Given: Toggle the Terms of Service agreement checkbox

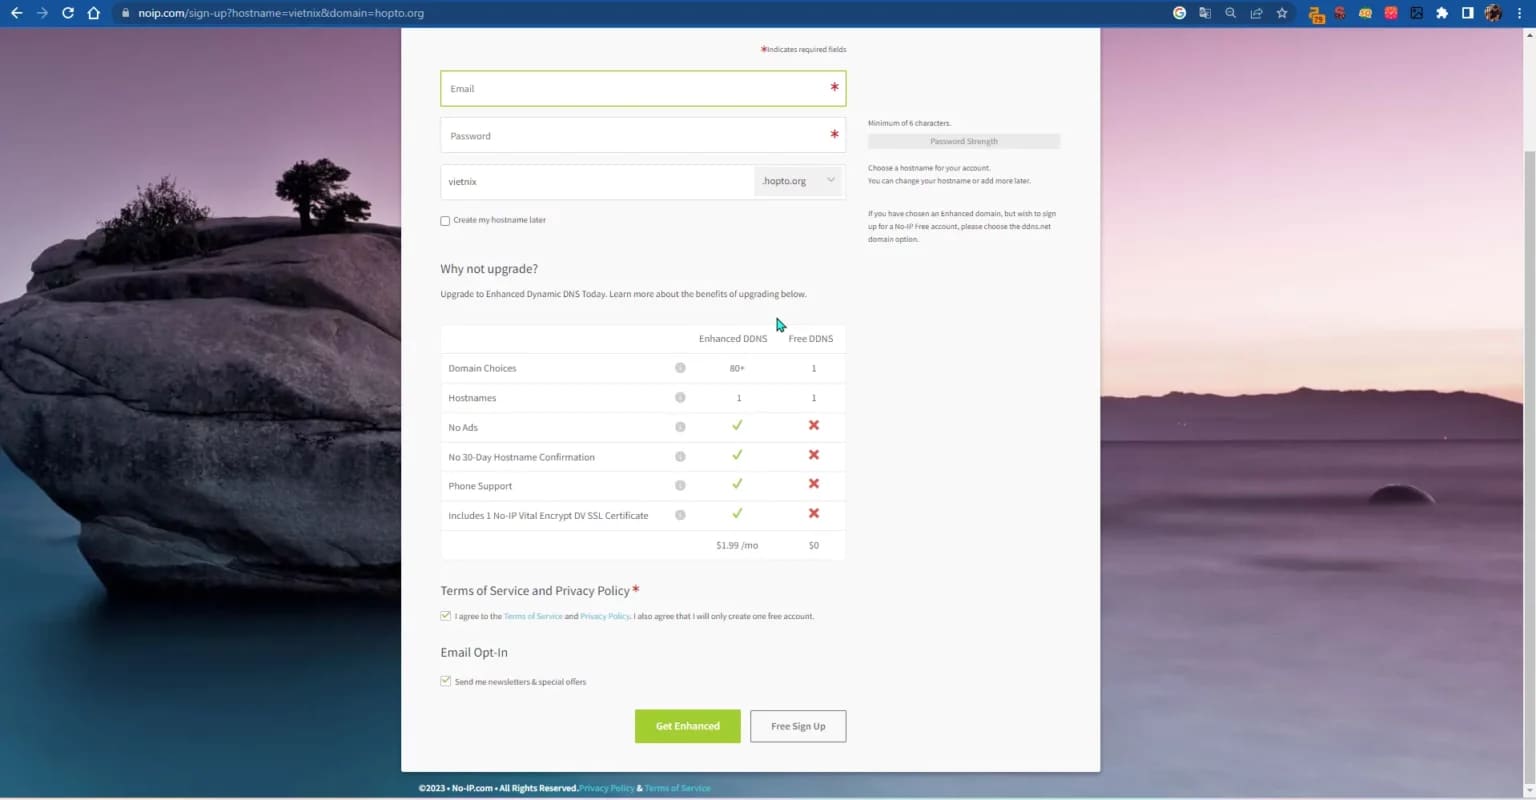Looking at the screenshot, I should click(x=446, y=616).
